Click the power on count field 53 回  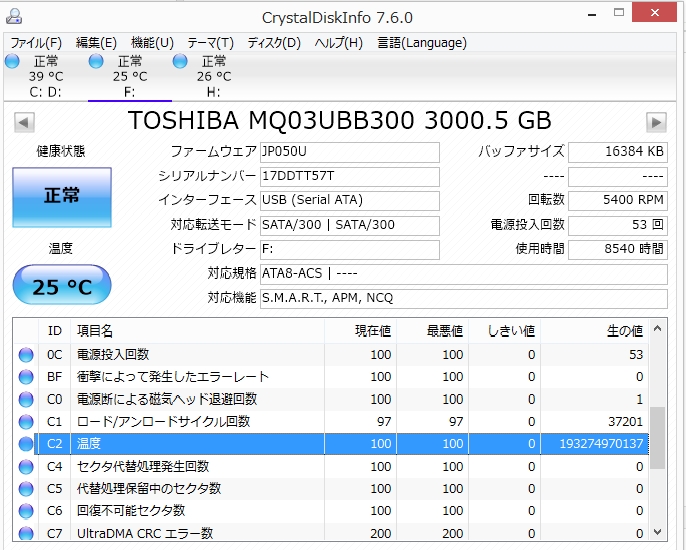tap(618, 225)
